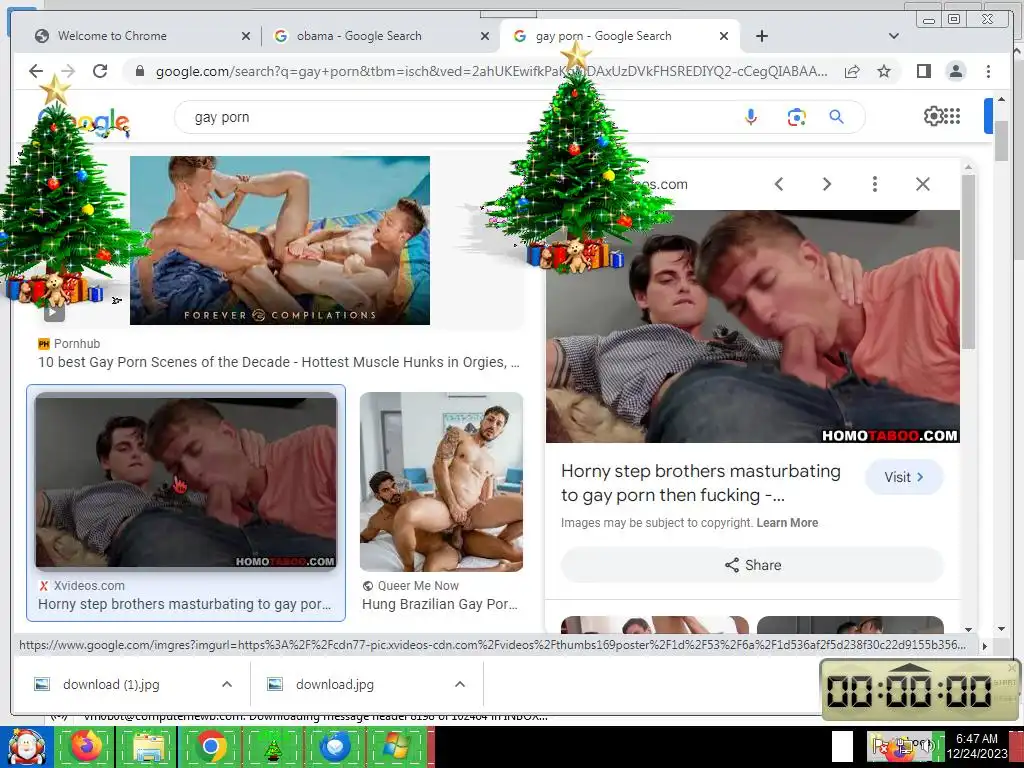The image size is (1024, 768).
Task: Open the Santa start button
Action: point(26,747)
